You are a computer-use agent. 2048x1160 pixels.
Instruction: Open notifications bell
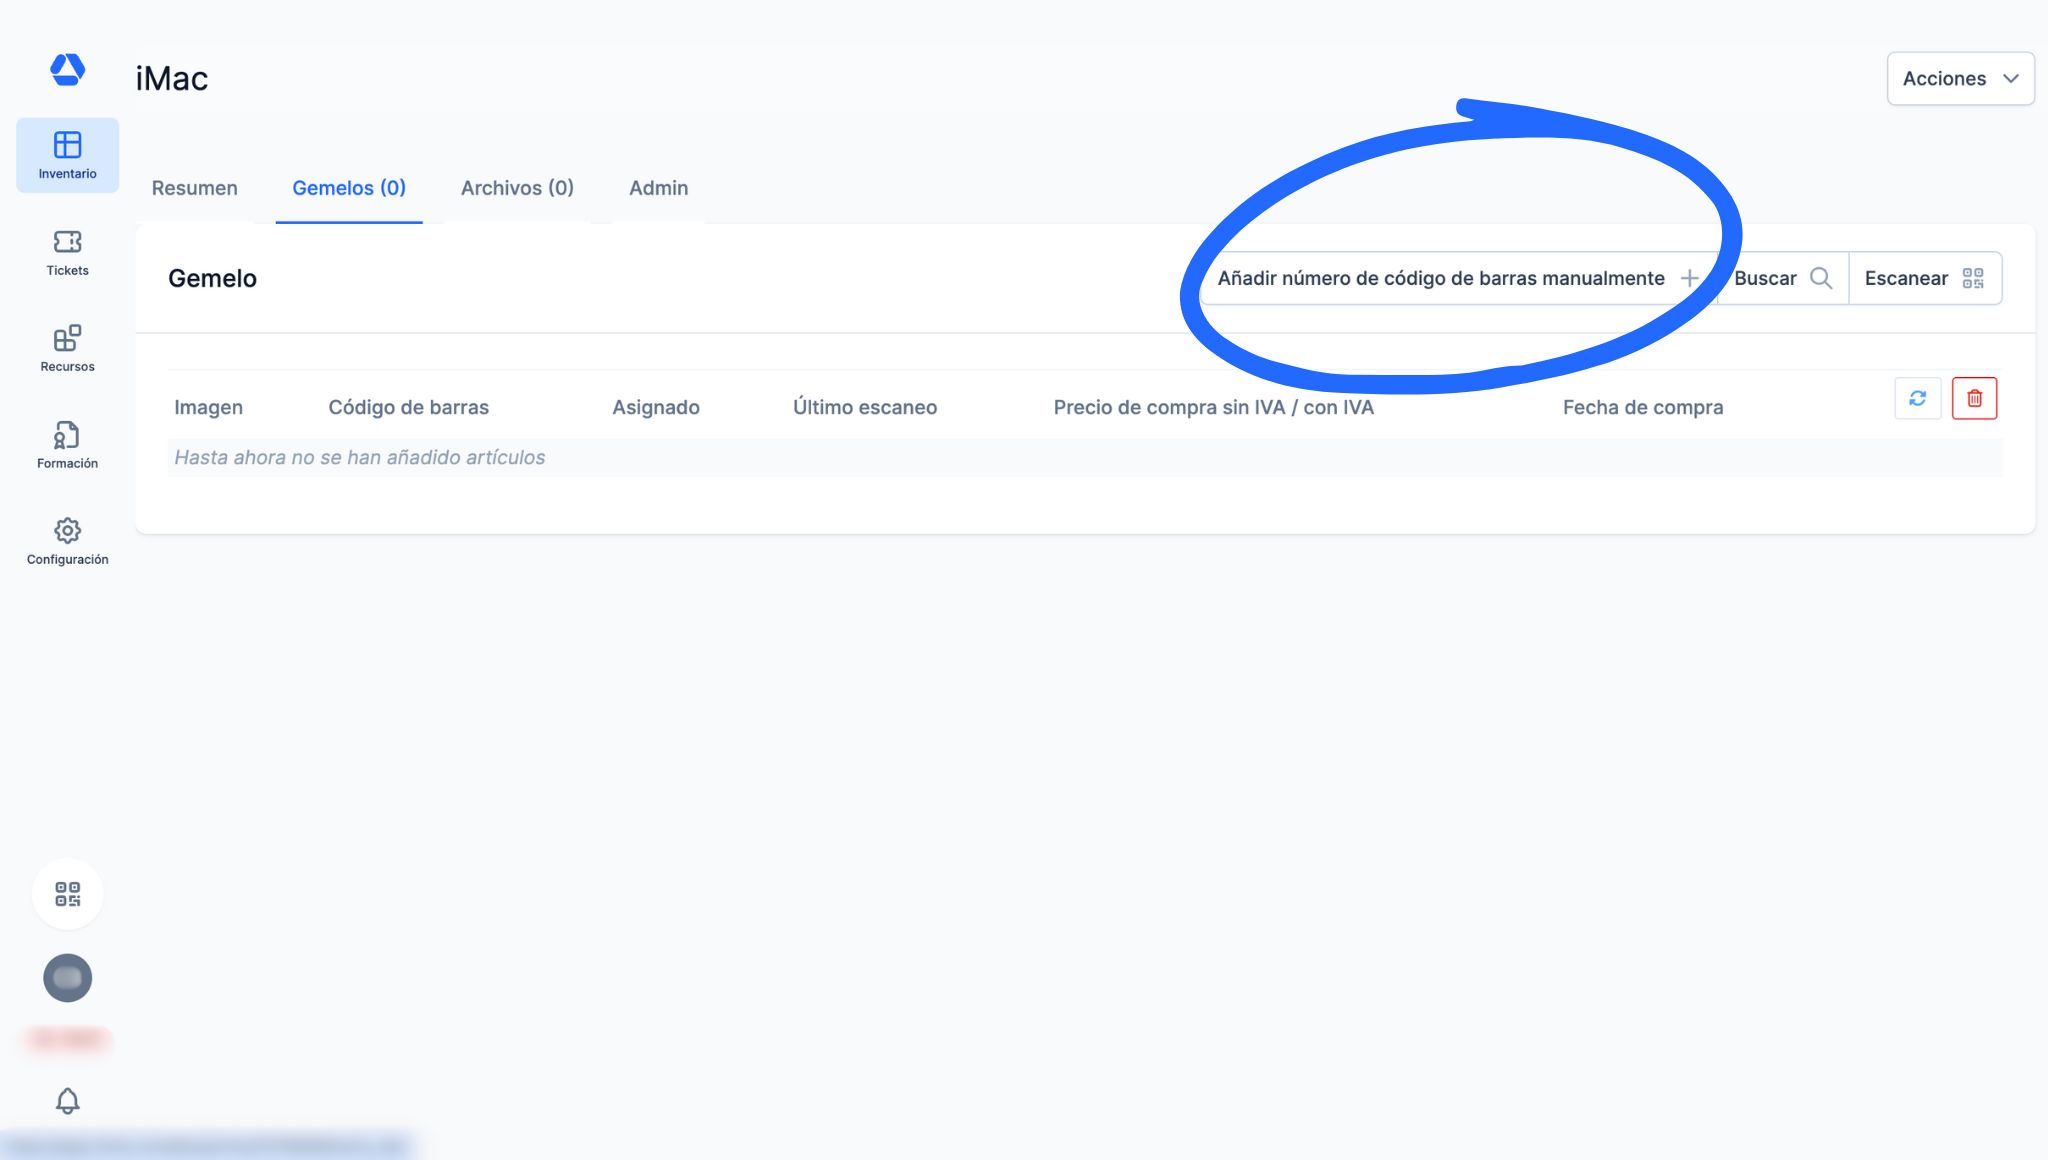point(67,1101)
